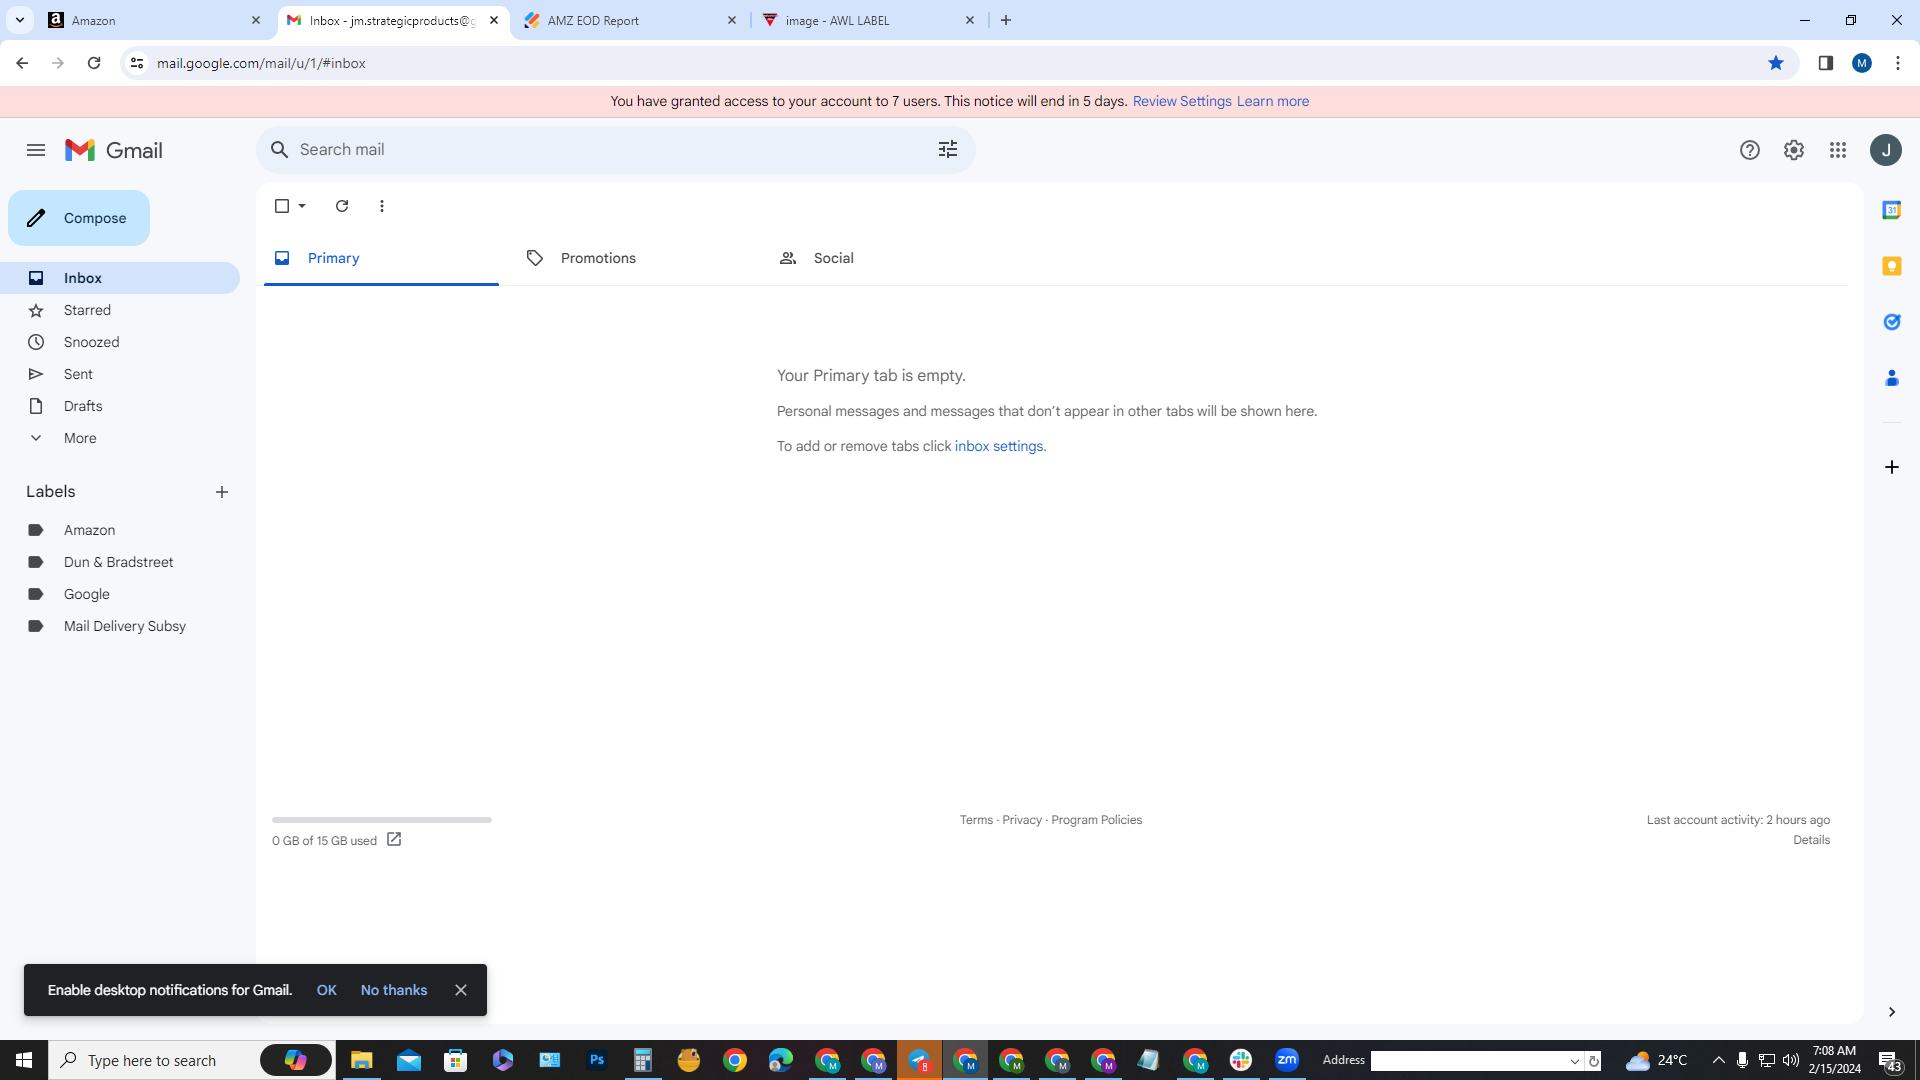This screenshot has height=1080, width=1920.
Task: Accept notifications with OK
Action: (327, 990)
